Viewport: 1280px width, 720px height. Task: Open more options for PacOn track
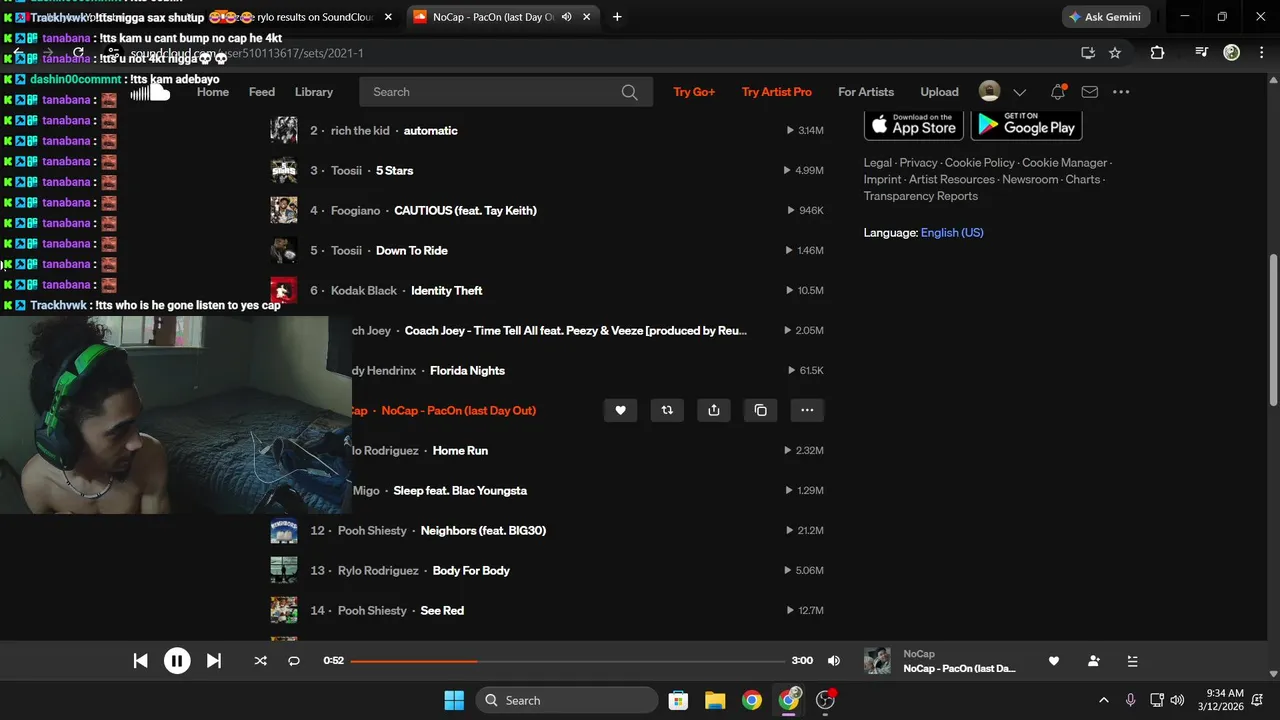pos(807,410)
